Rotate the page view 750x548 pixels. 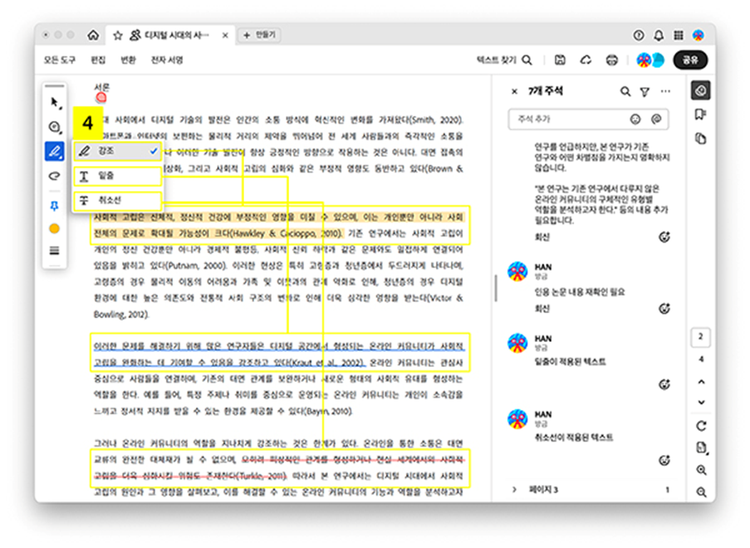coord(701,426)
